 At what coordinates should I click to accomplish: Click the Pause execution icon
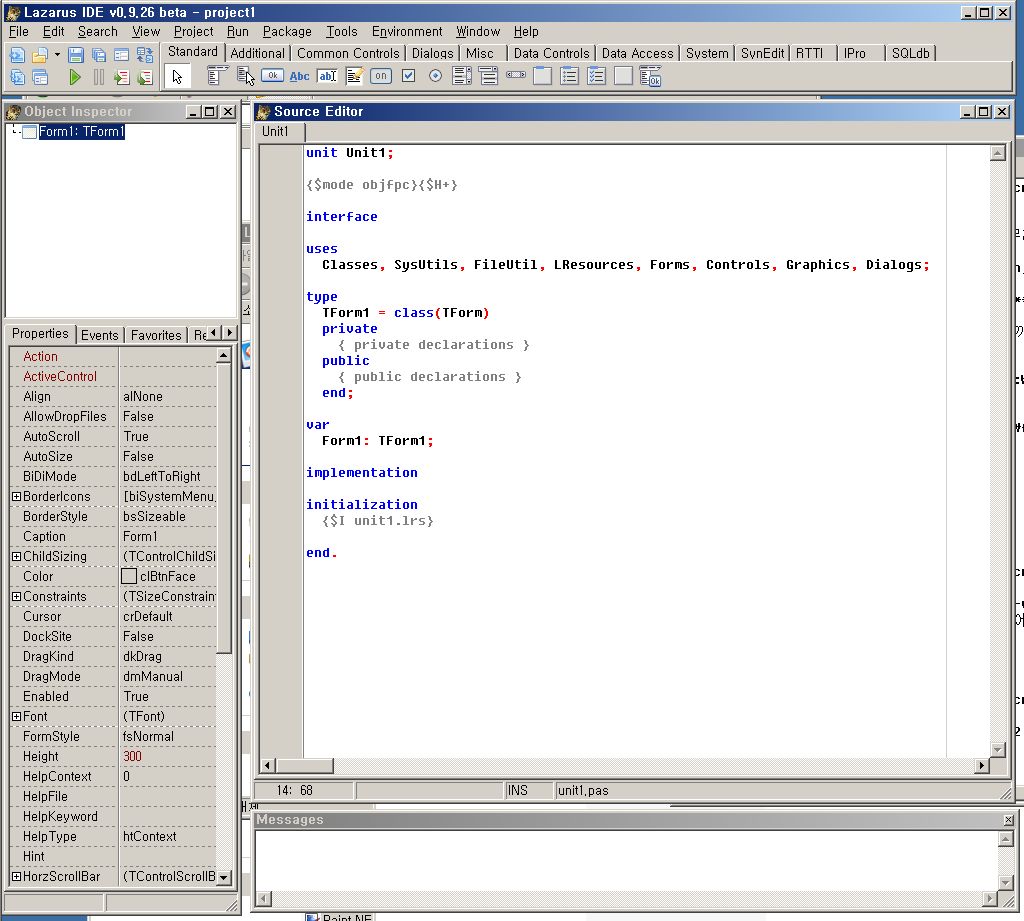[99, 77]
